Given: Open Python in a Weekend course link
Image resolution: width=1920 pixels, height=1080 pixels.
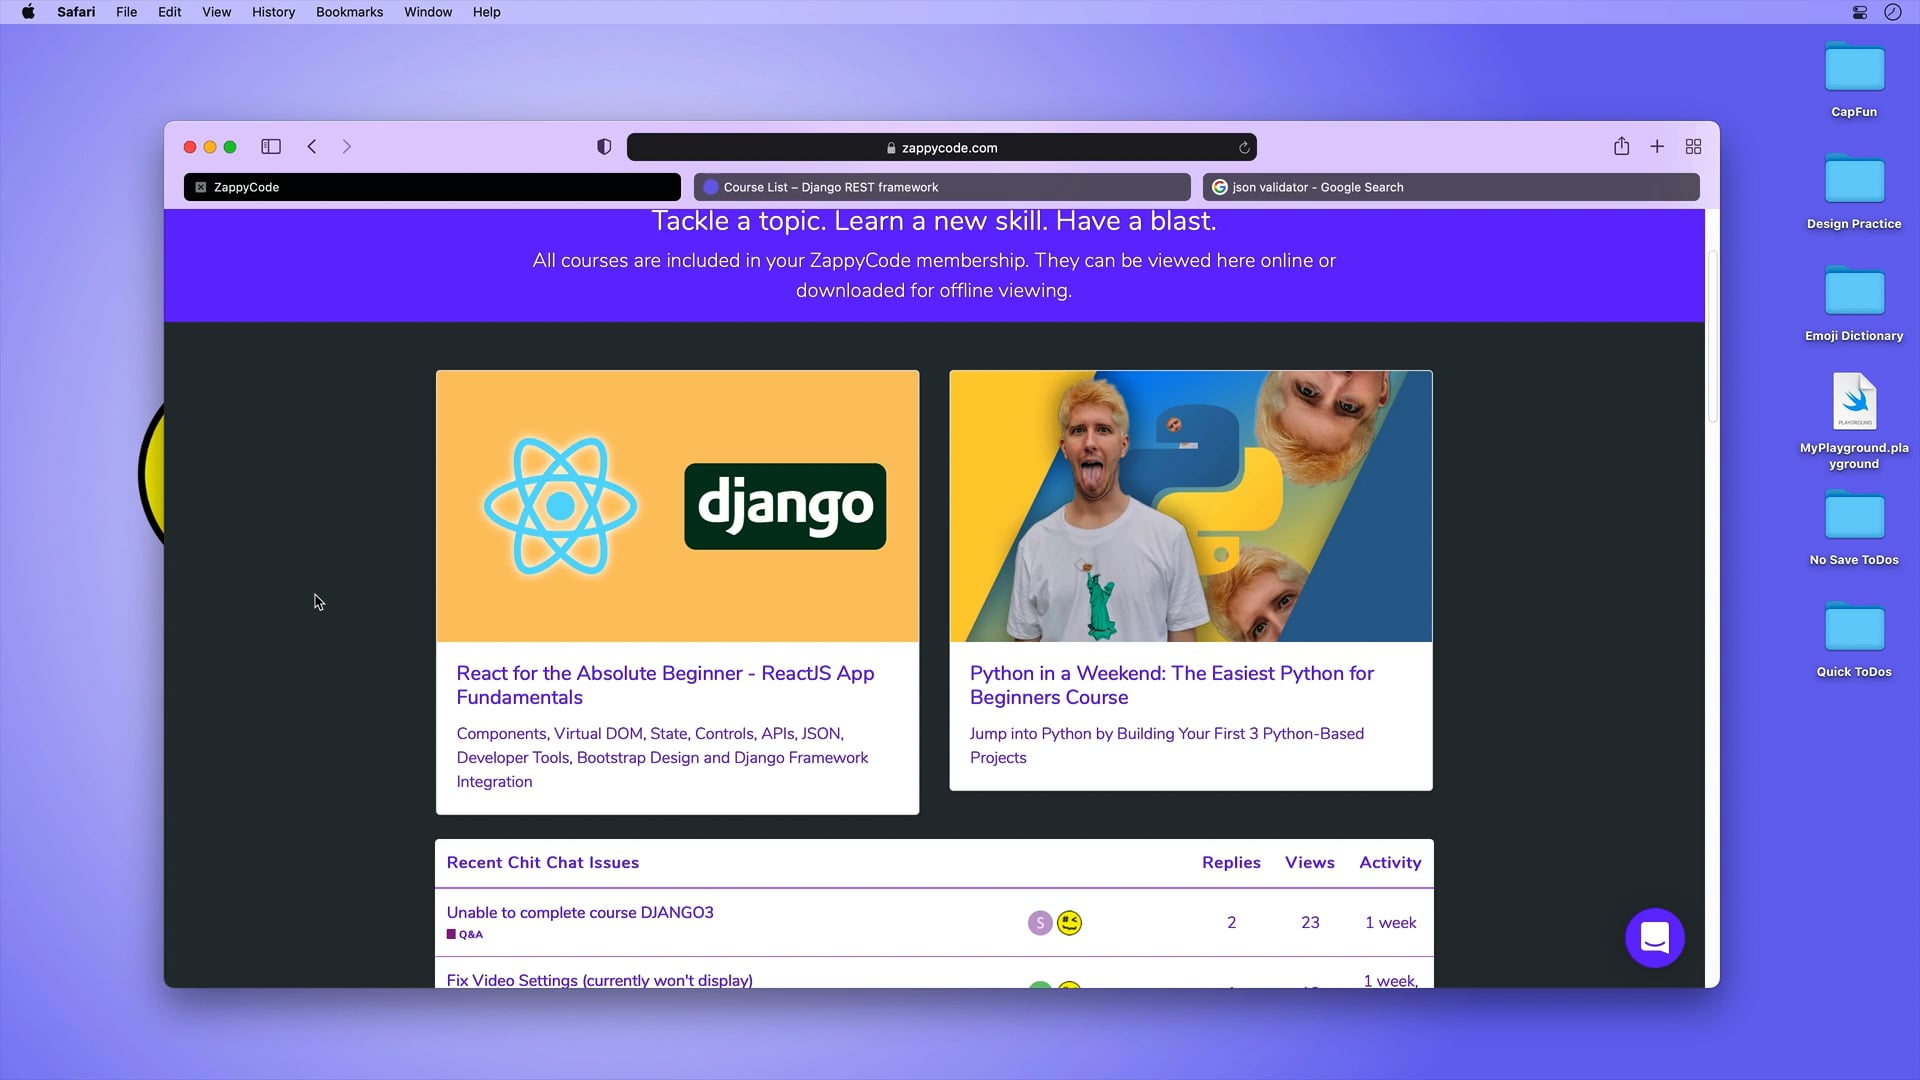Looking at the screenshot, I should pyautogui.click(x=1171, y=685).
